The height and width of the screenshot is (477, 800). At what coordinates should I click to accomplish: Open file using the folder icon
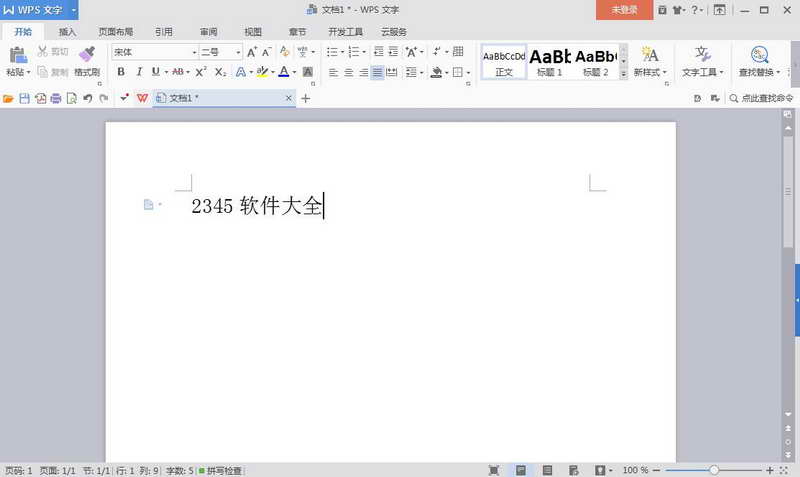tap(8, 98)
